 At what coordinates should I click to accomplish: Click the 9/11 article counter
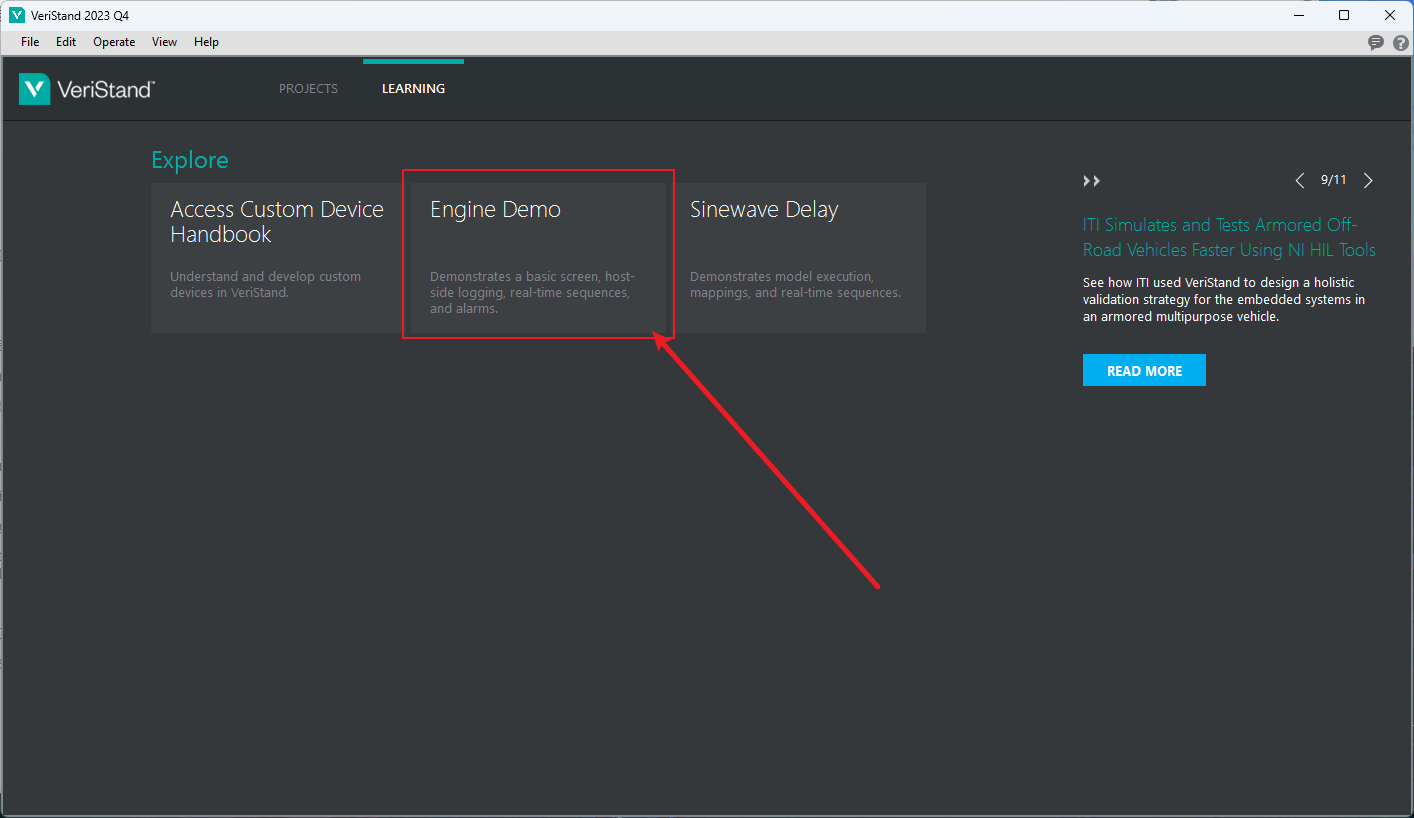coord(1334,180)
